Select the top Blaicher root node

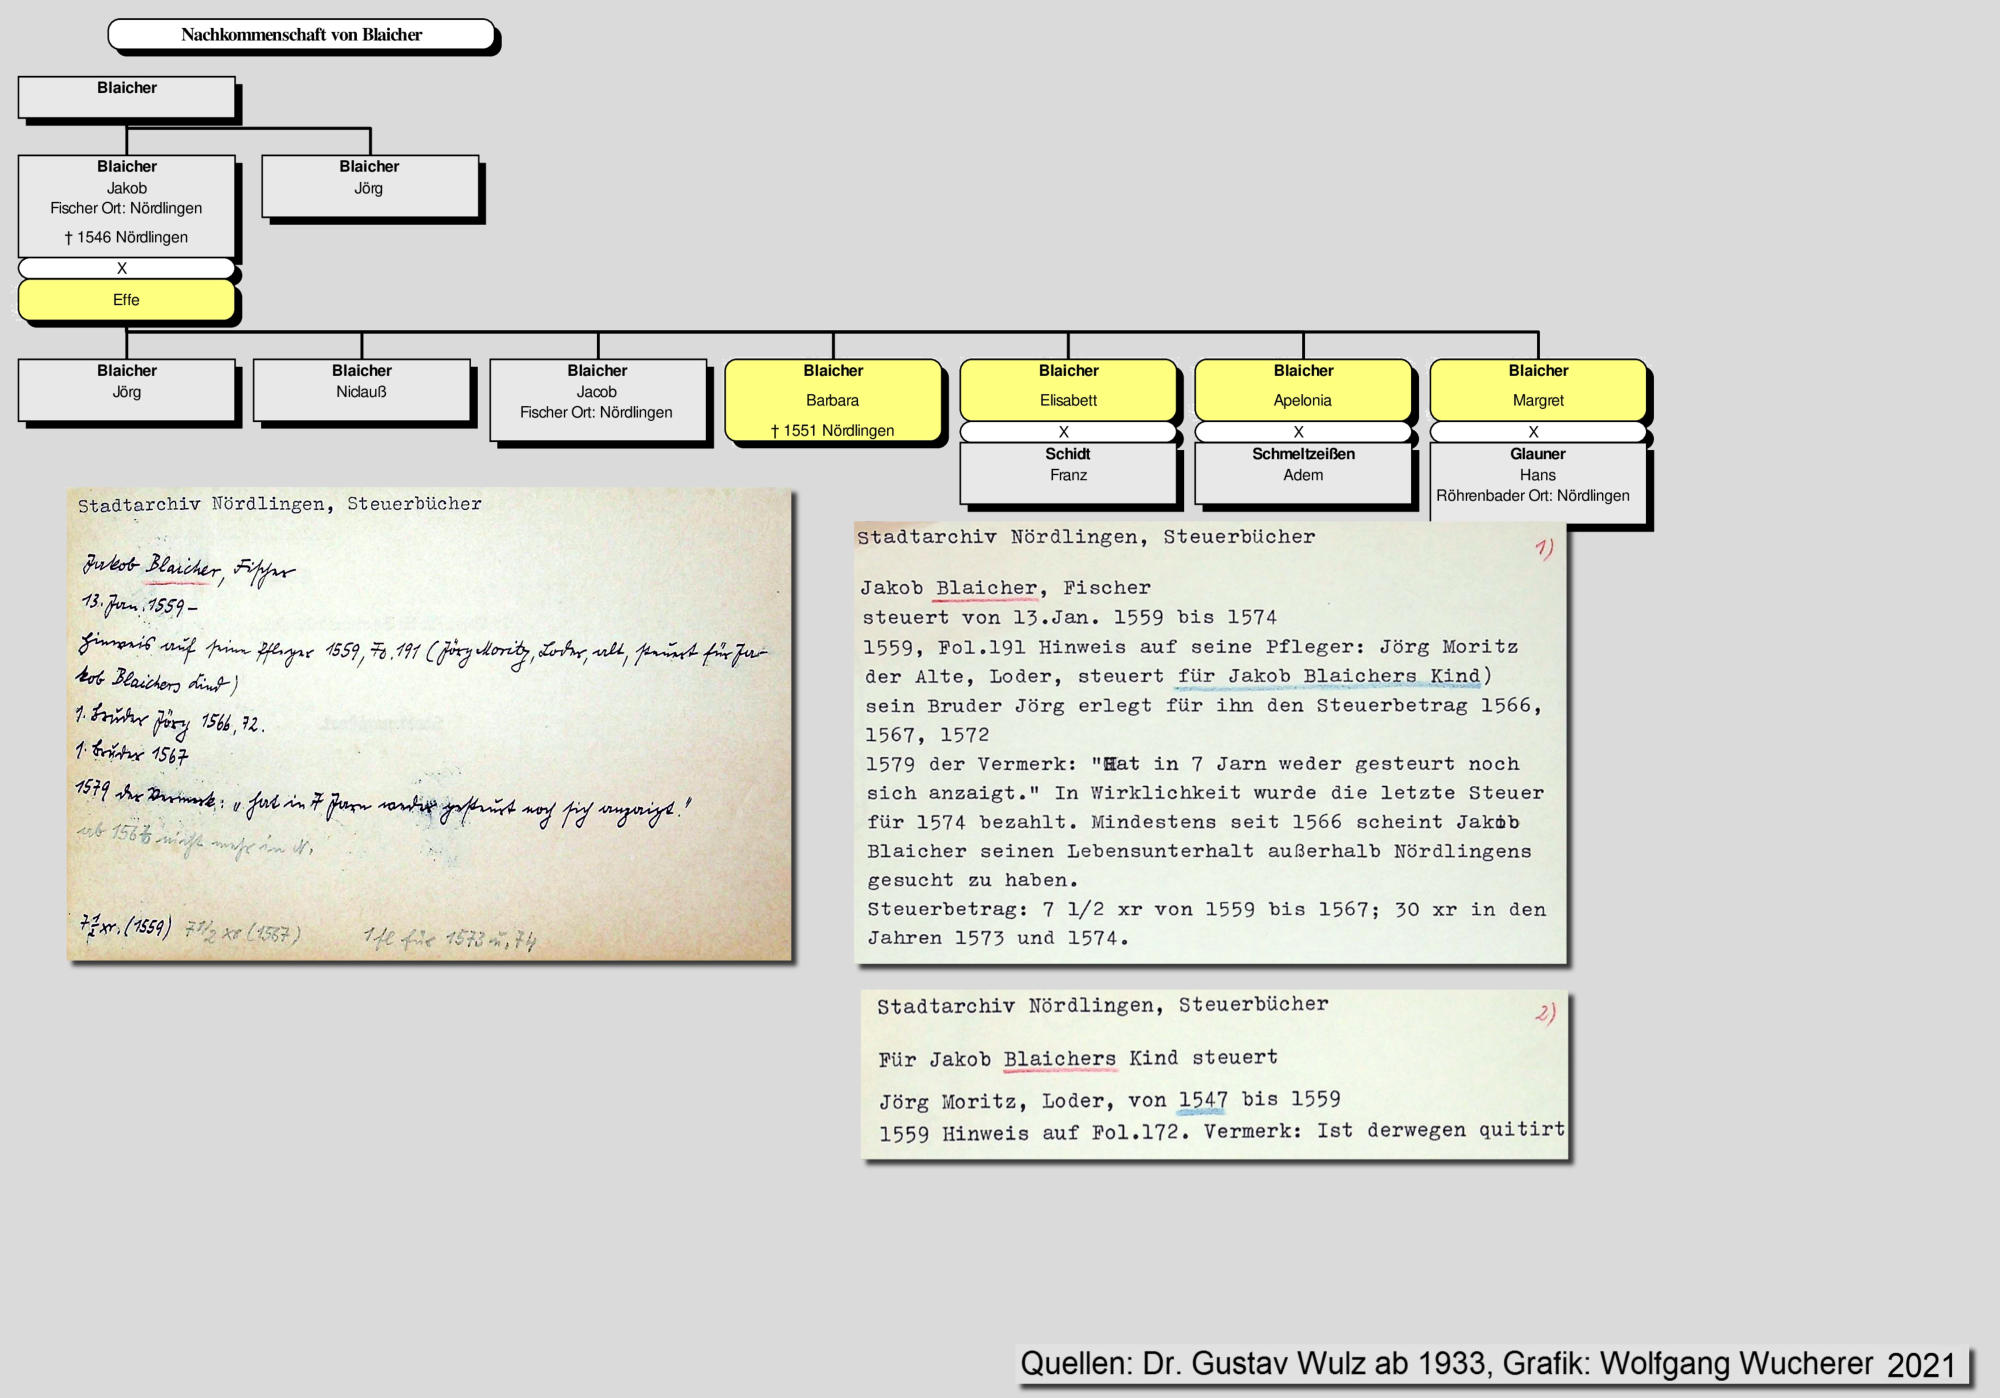[x=127, y=97]
